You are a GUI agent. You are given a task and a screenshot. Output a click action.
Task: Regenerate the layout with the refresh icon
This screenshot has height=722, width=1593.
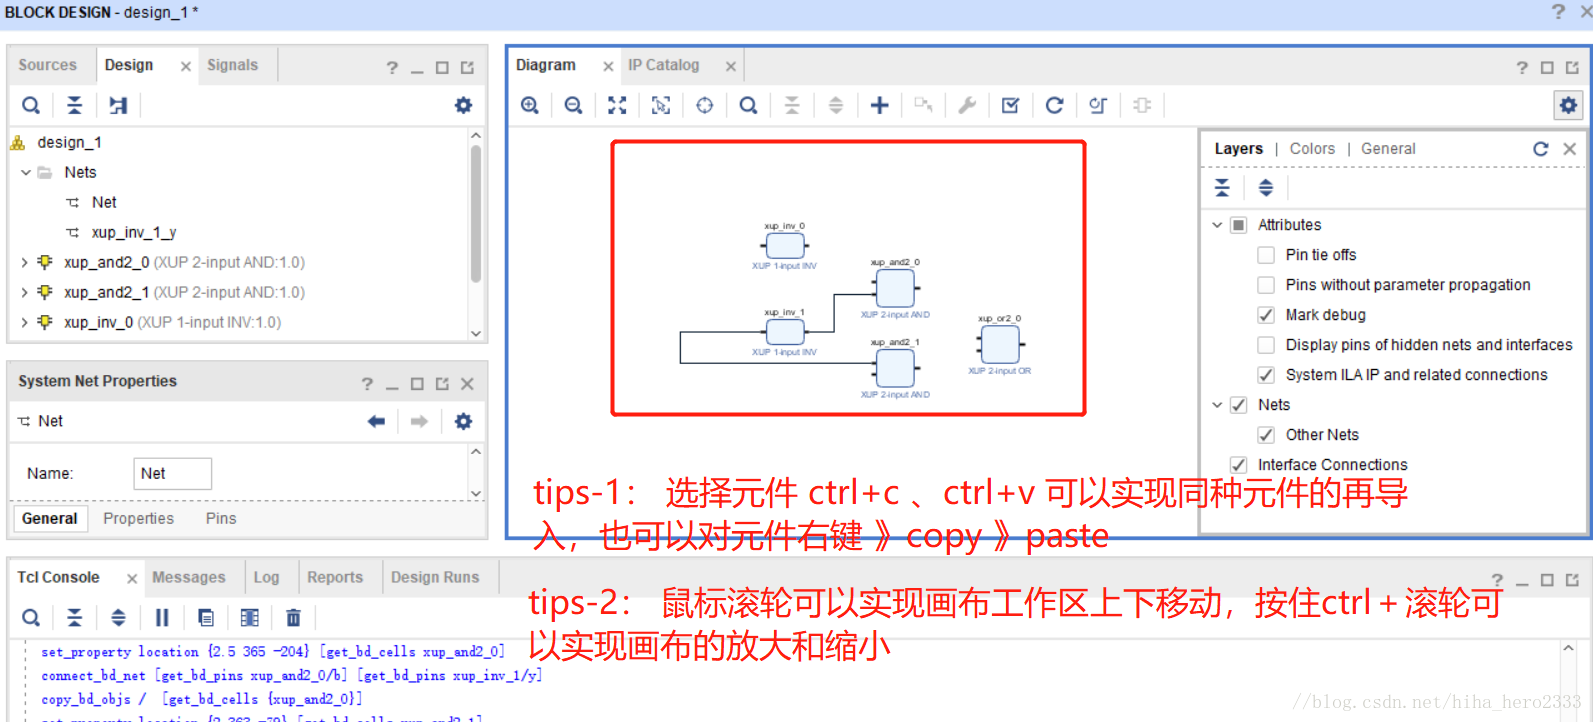coord(1054,105)
